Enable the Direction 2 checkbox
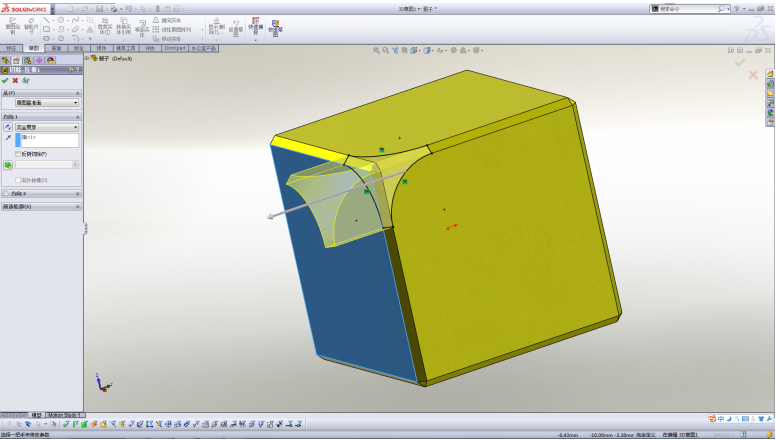The width and height of the screenshot is (776, 440). pos(6,194)
